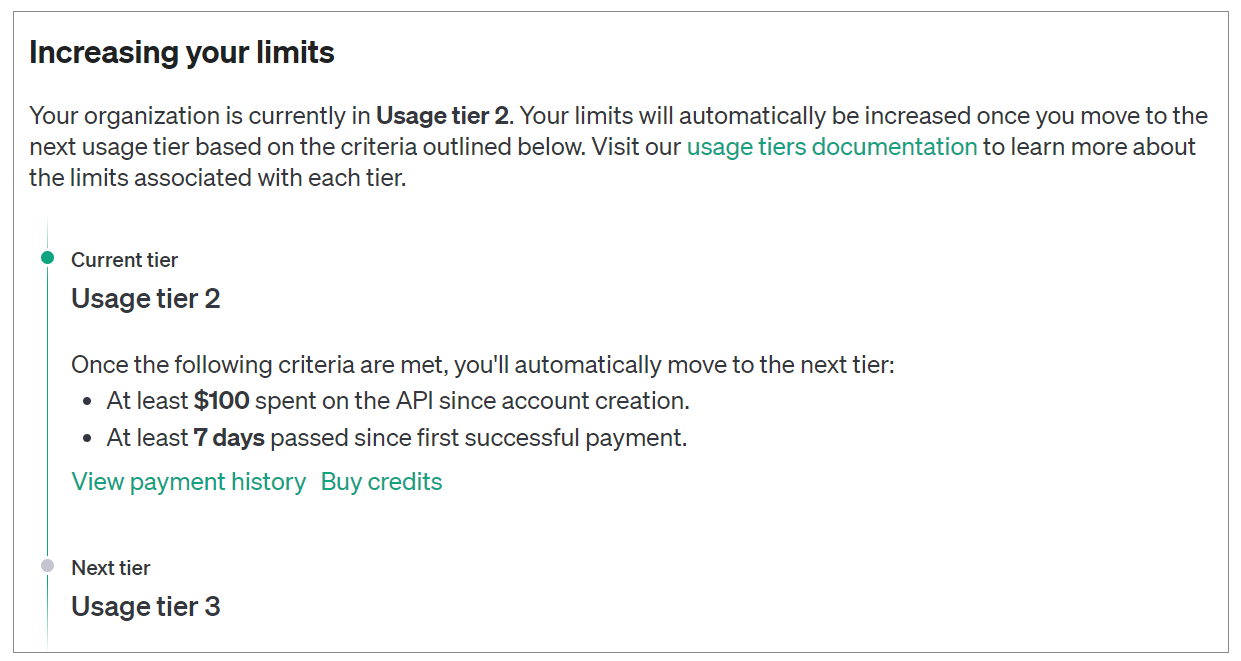Click the Usage tier 3 heading

pyautogui.click(x=145, y=607)
